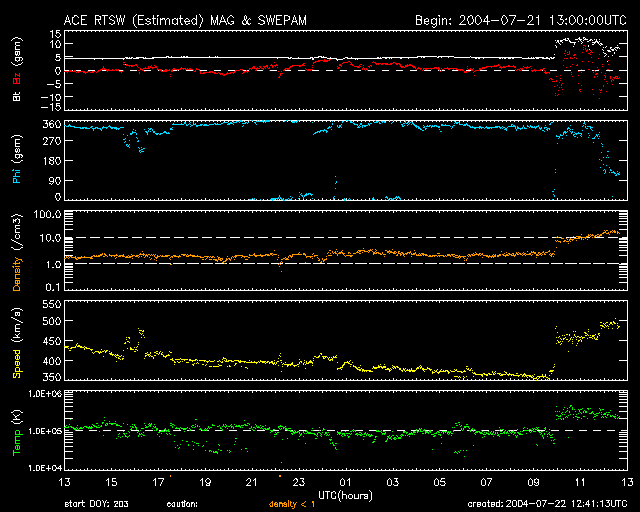Click the 19 hour tick label
Screen dimensions: 640x512
pyautogui.click(x=205, y=482)
